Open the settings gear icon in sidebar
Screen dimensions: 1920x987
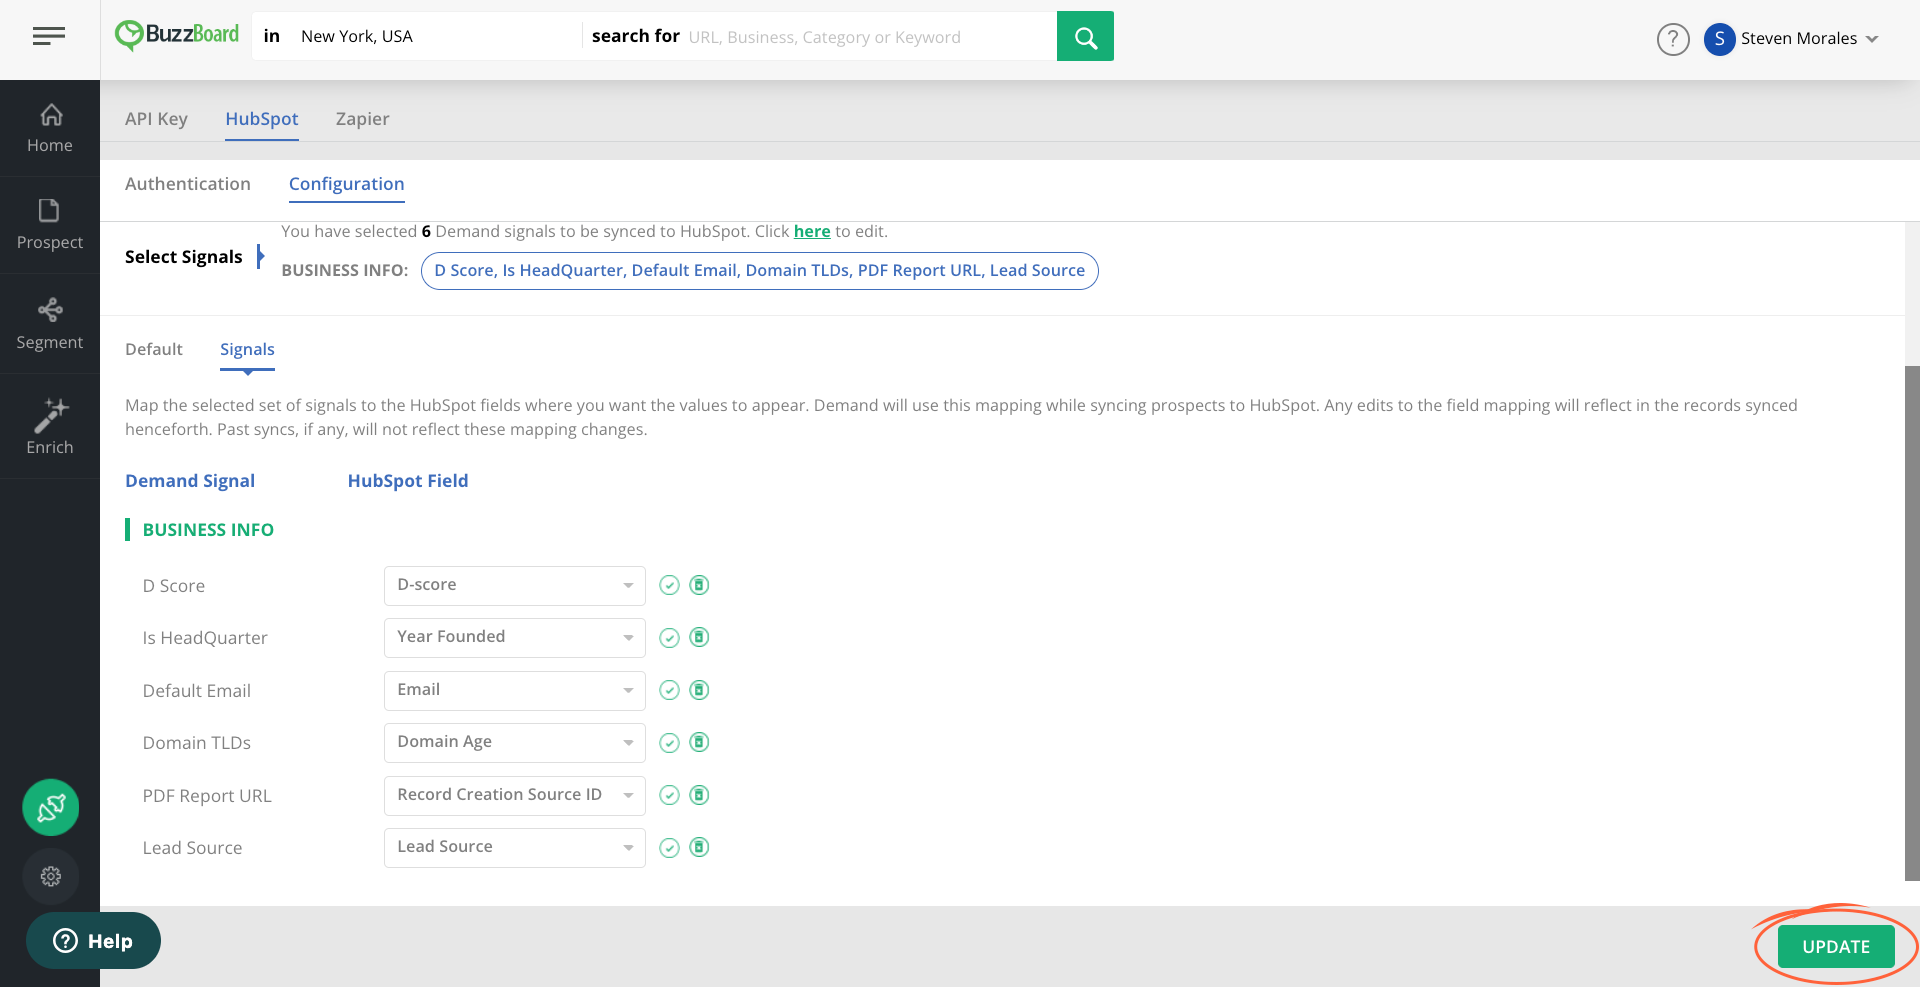click(x=51, y=876)
